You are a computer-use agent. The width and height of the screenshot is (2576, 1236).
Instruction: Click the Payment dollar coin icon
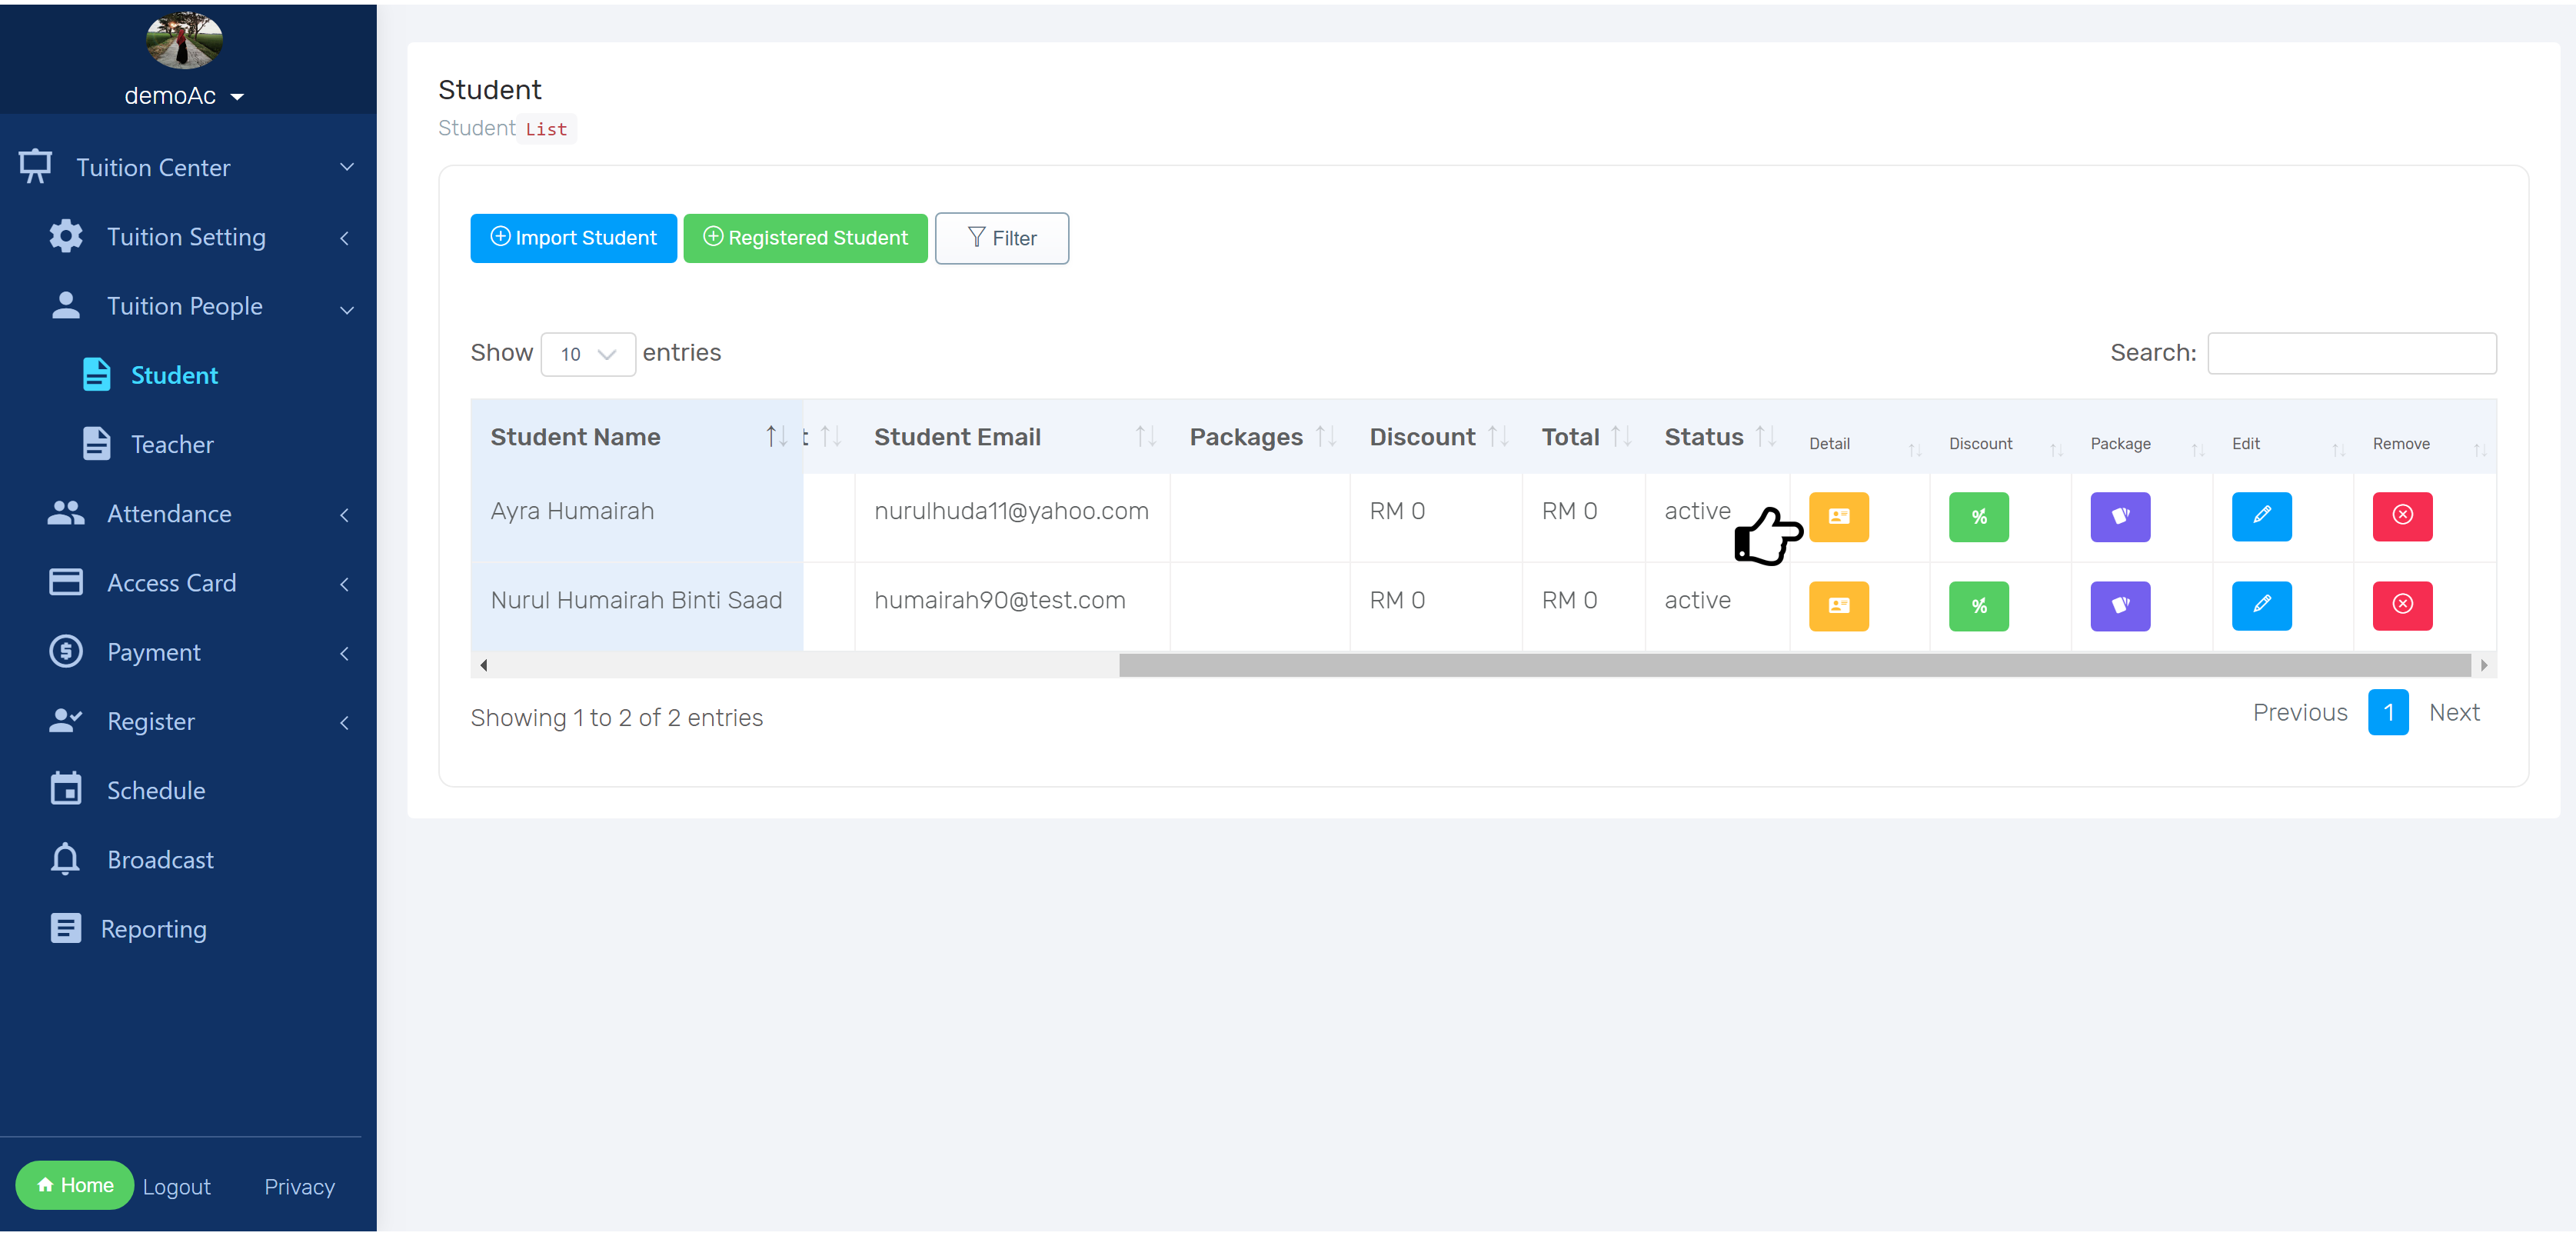coord(66,651)
